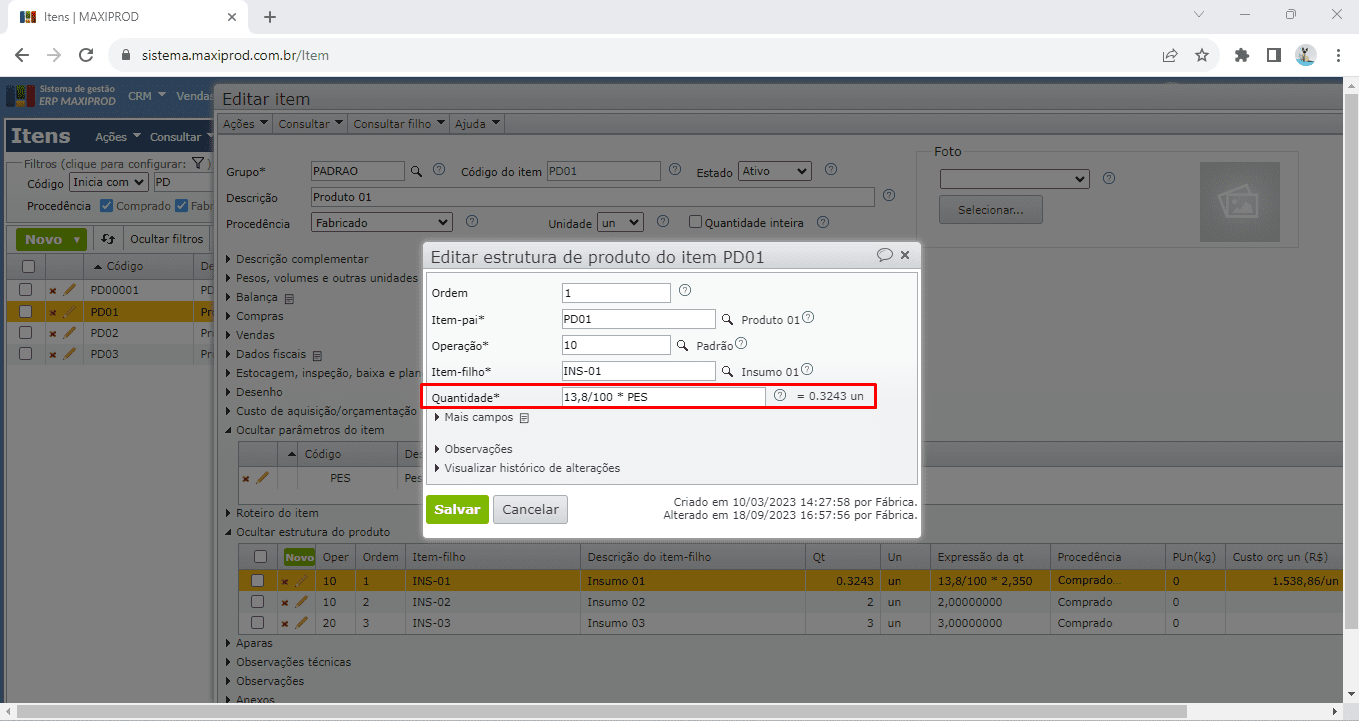Image resolution: width=1359 pixels, height=721 pixels.
Task: Add a structure row with the small Novo button
Action: pyautogui.click(x=299, y=557)
